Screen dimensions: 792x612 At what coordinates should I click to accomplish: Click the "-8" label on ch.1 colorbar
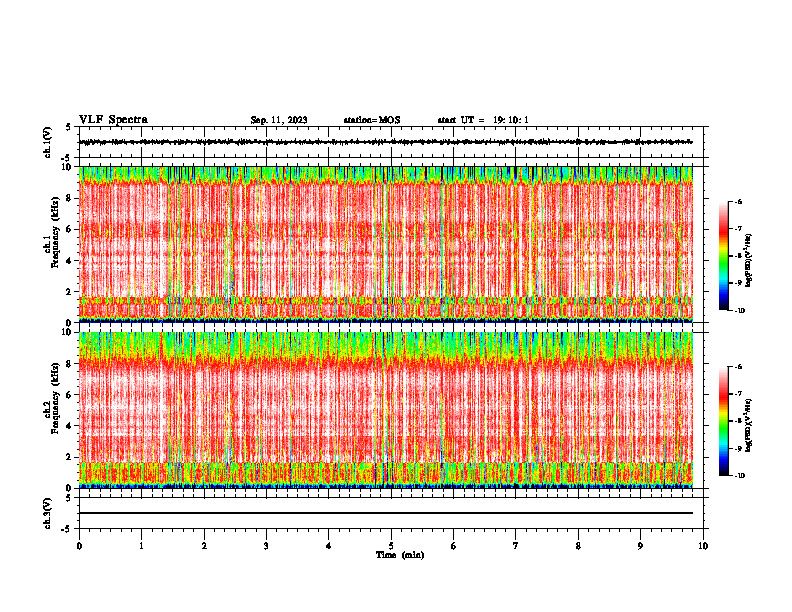(x=738, y=256)
